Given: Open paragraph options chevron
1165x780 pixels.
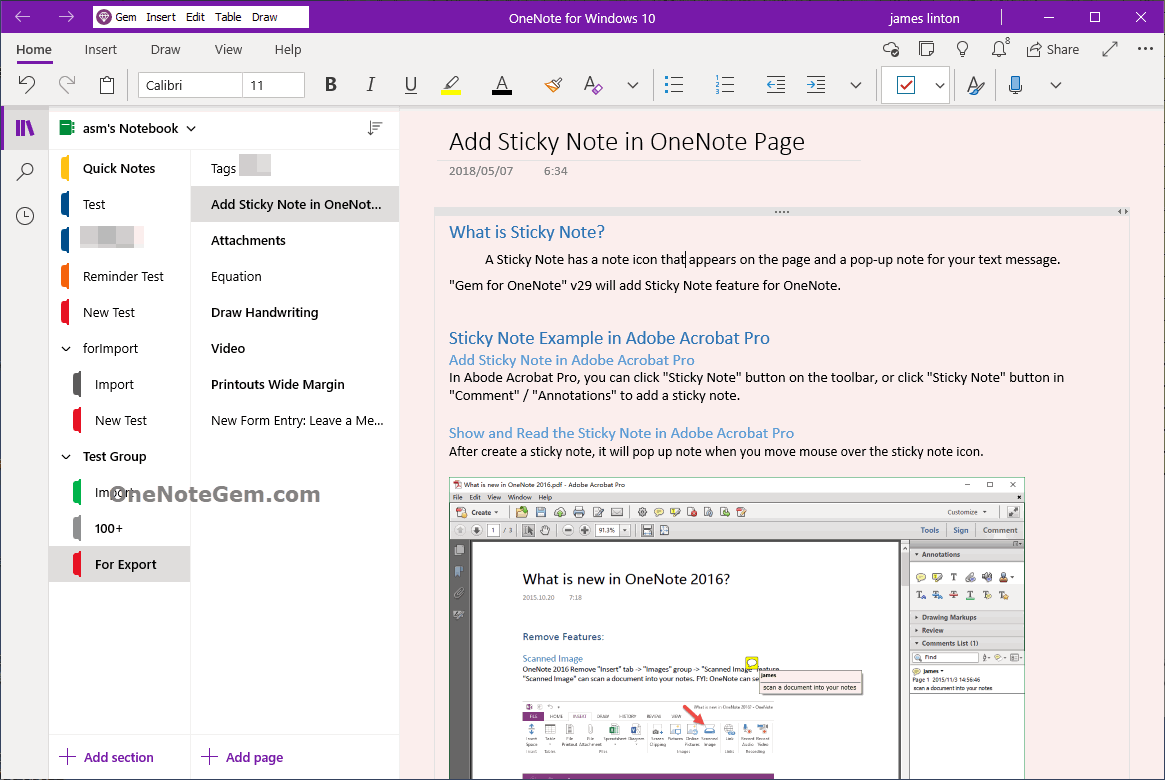Looking at the screenshot, I should 856,85.
